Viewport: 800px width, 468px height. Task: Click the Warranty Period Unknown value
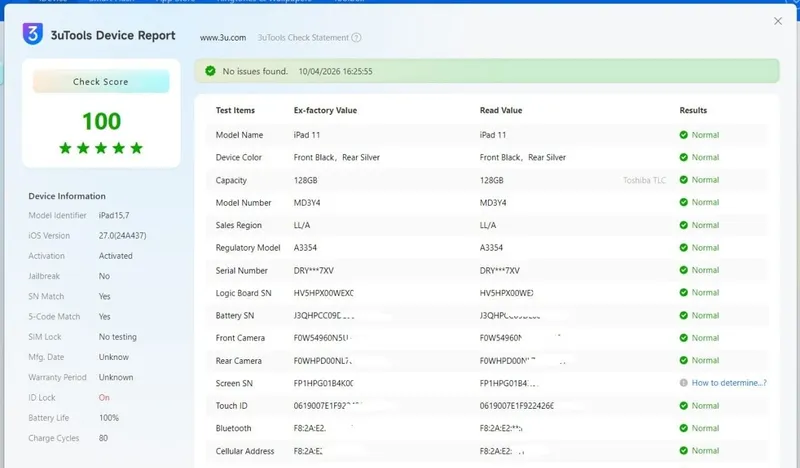(x=116, y=377)
